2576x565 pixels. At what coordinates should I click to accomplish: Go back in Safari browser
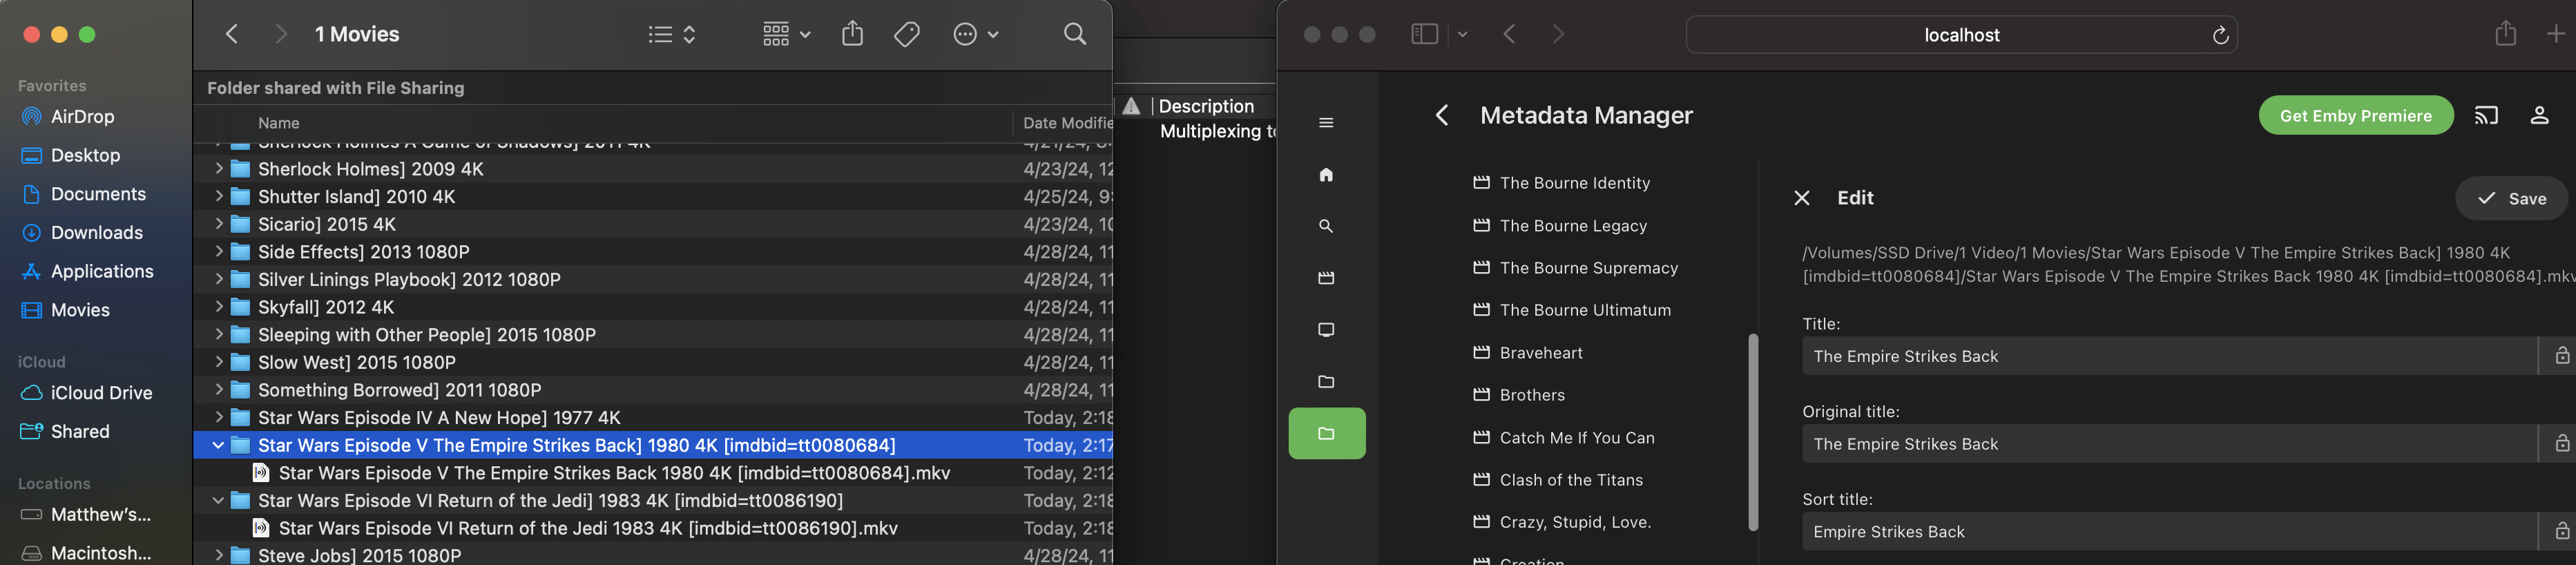[1510, 34]
